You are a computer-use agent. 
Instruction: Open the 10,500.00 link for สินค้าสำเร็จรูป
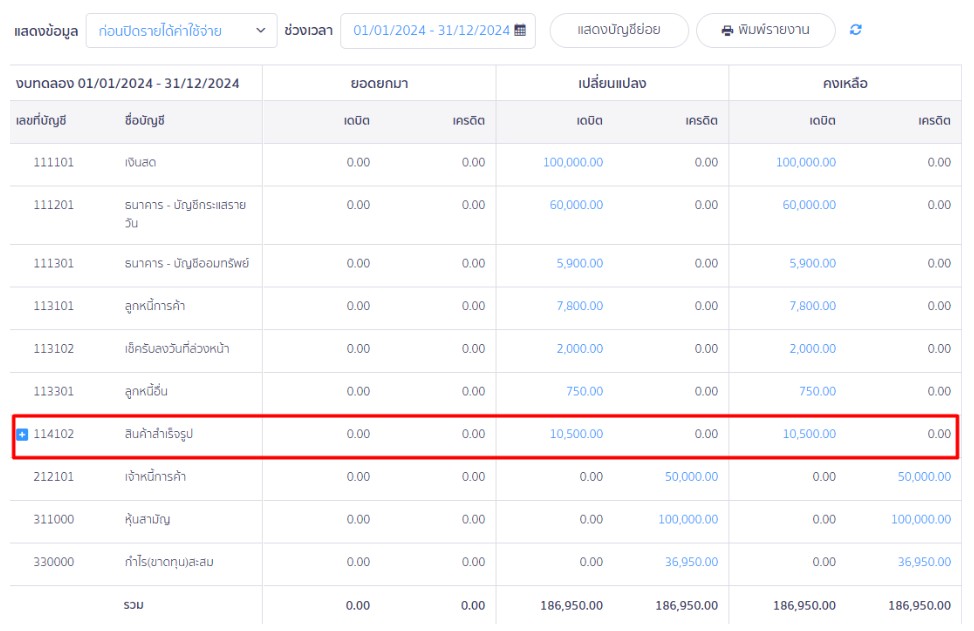coord(577,434)
